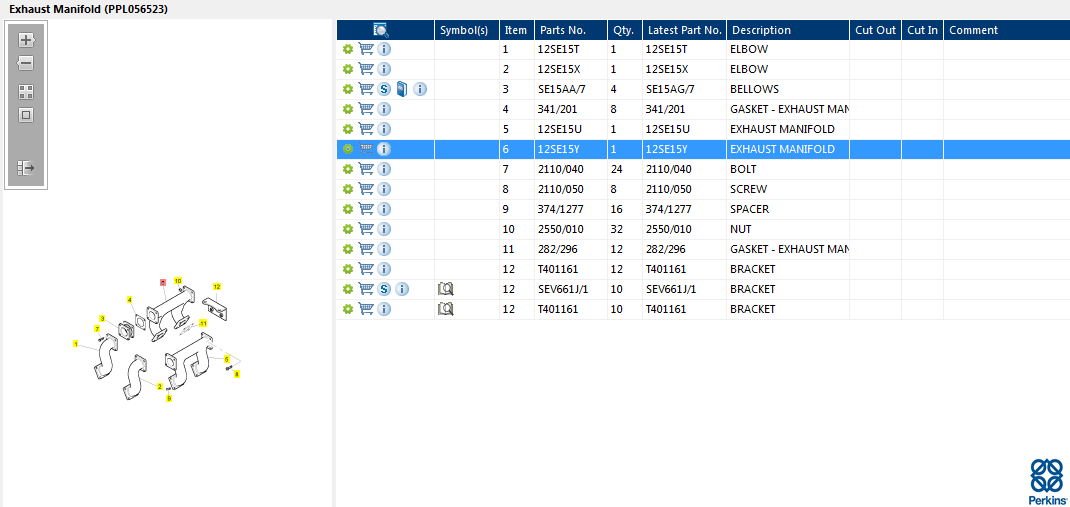The height and width of the screenshot is (507, 1070).
Task: Click the green gear for 12SE15X elbow
Action: 348,69
